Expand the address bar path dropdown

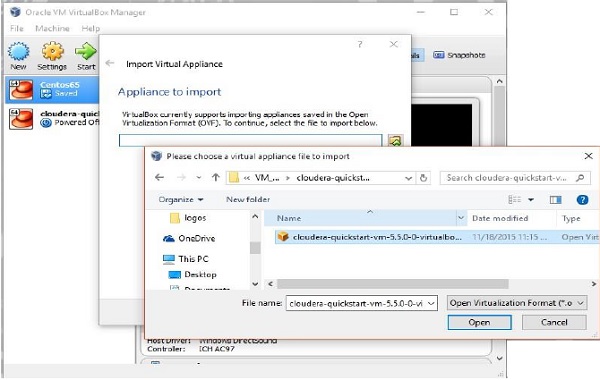coord(408,178)
